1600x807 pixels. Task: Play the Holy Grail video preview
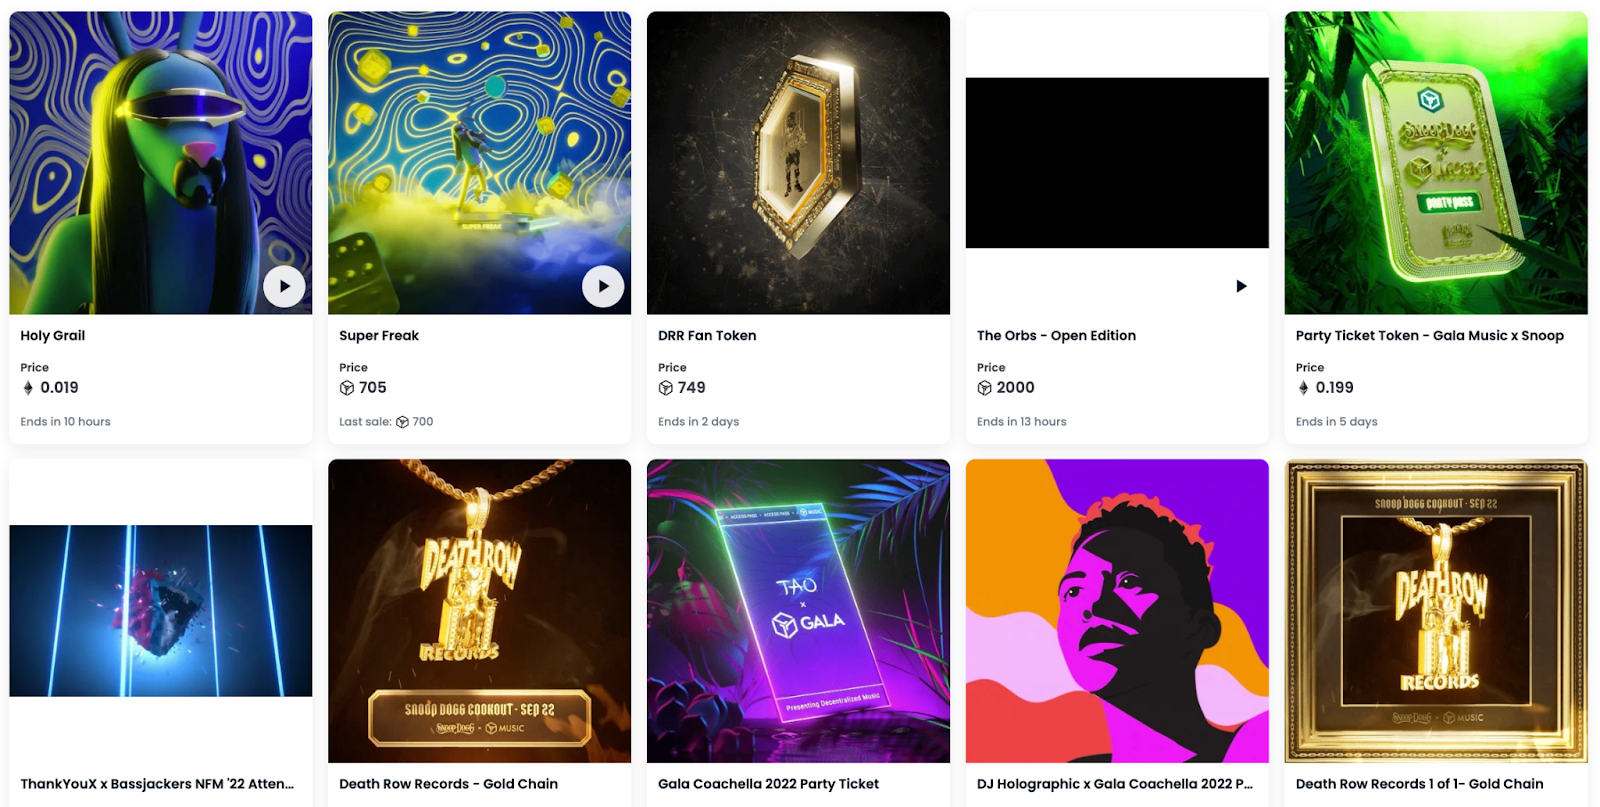[x=284, y=286]
